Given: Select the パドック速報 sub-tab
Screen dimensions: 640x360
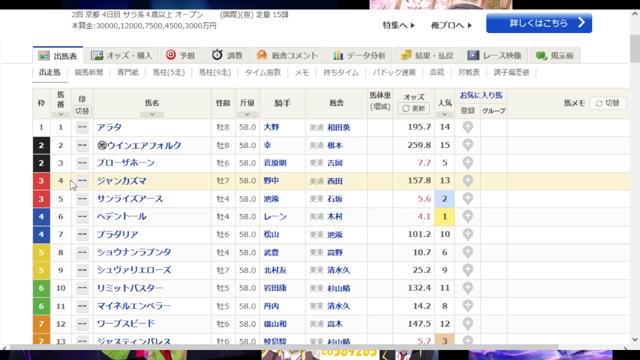Looking at the screenshot, I should [x=394, y=72].
